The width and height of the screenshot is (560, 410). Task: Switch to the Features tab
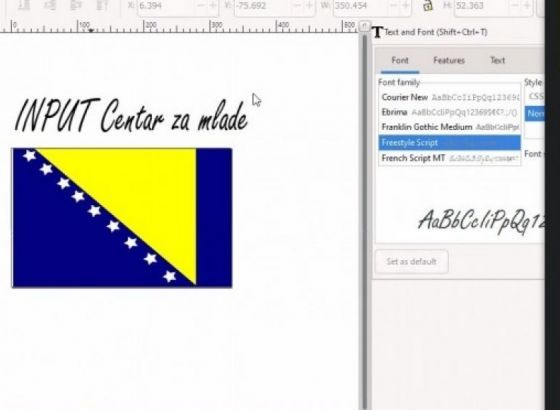pos(449,60)
